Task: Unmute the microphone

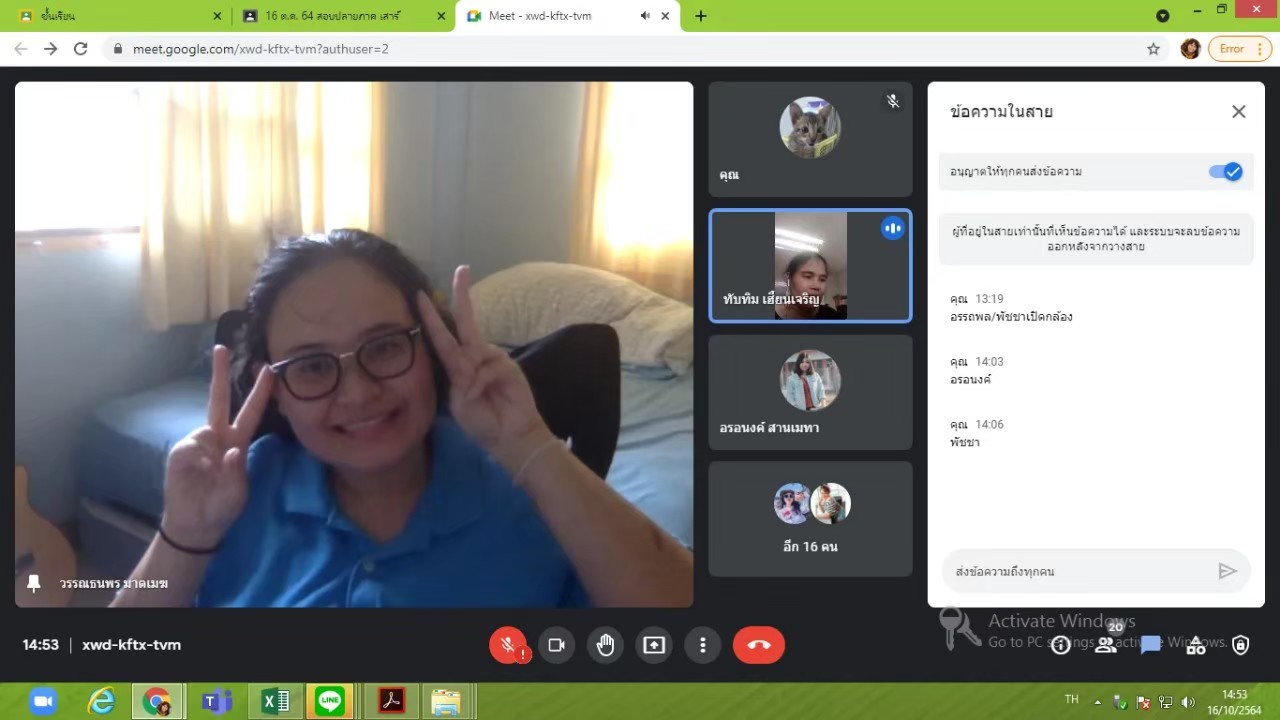Action: pyautogui.click(x=508, y=645)
